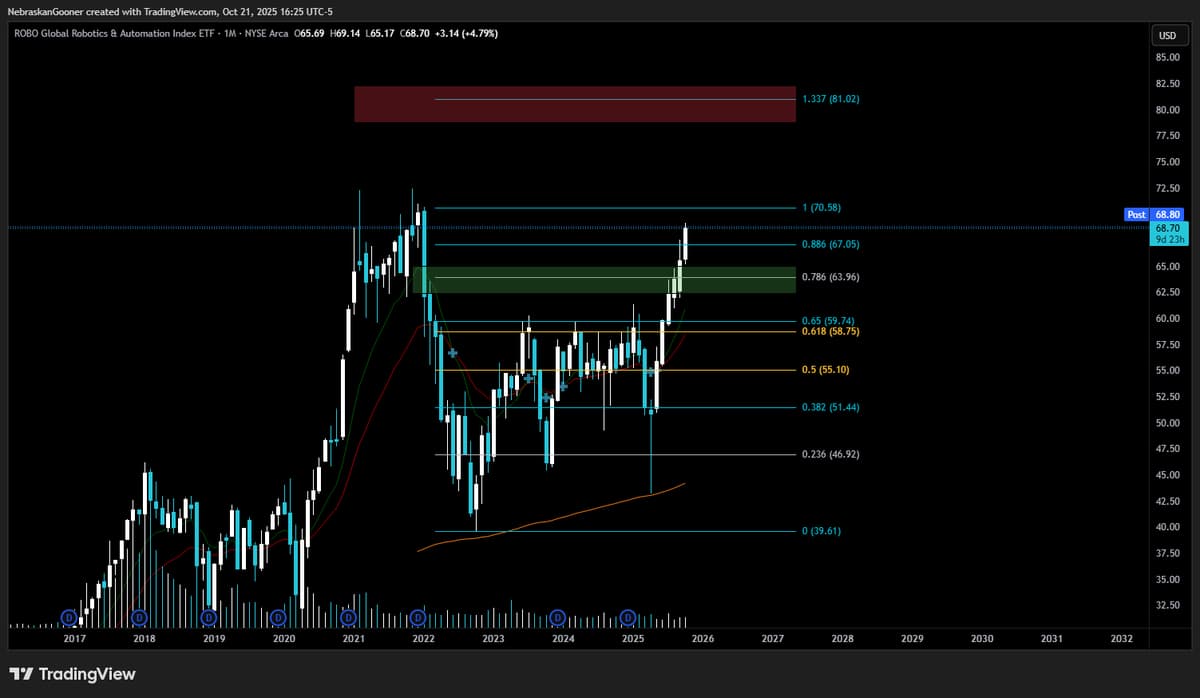Screen dimensions: 1200x698
Task: Click the dividend "D" badge under 2022
Action: (x=418, y=618)
